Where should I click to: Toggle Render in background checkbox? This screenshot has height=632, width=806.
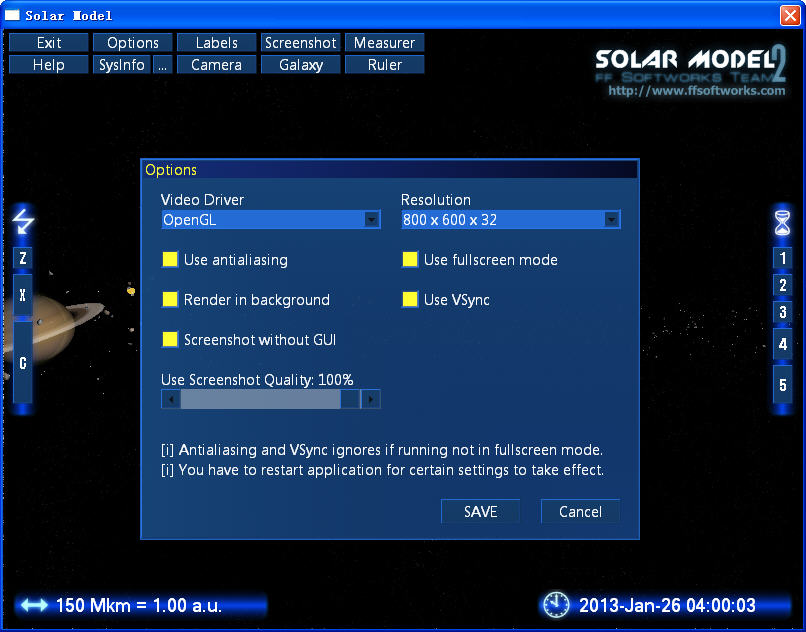pos(170,299)
